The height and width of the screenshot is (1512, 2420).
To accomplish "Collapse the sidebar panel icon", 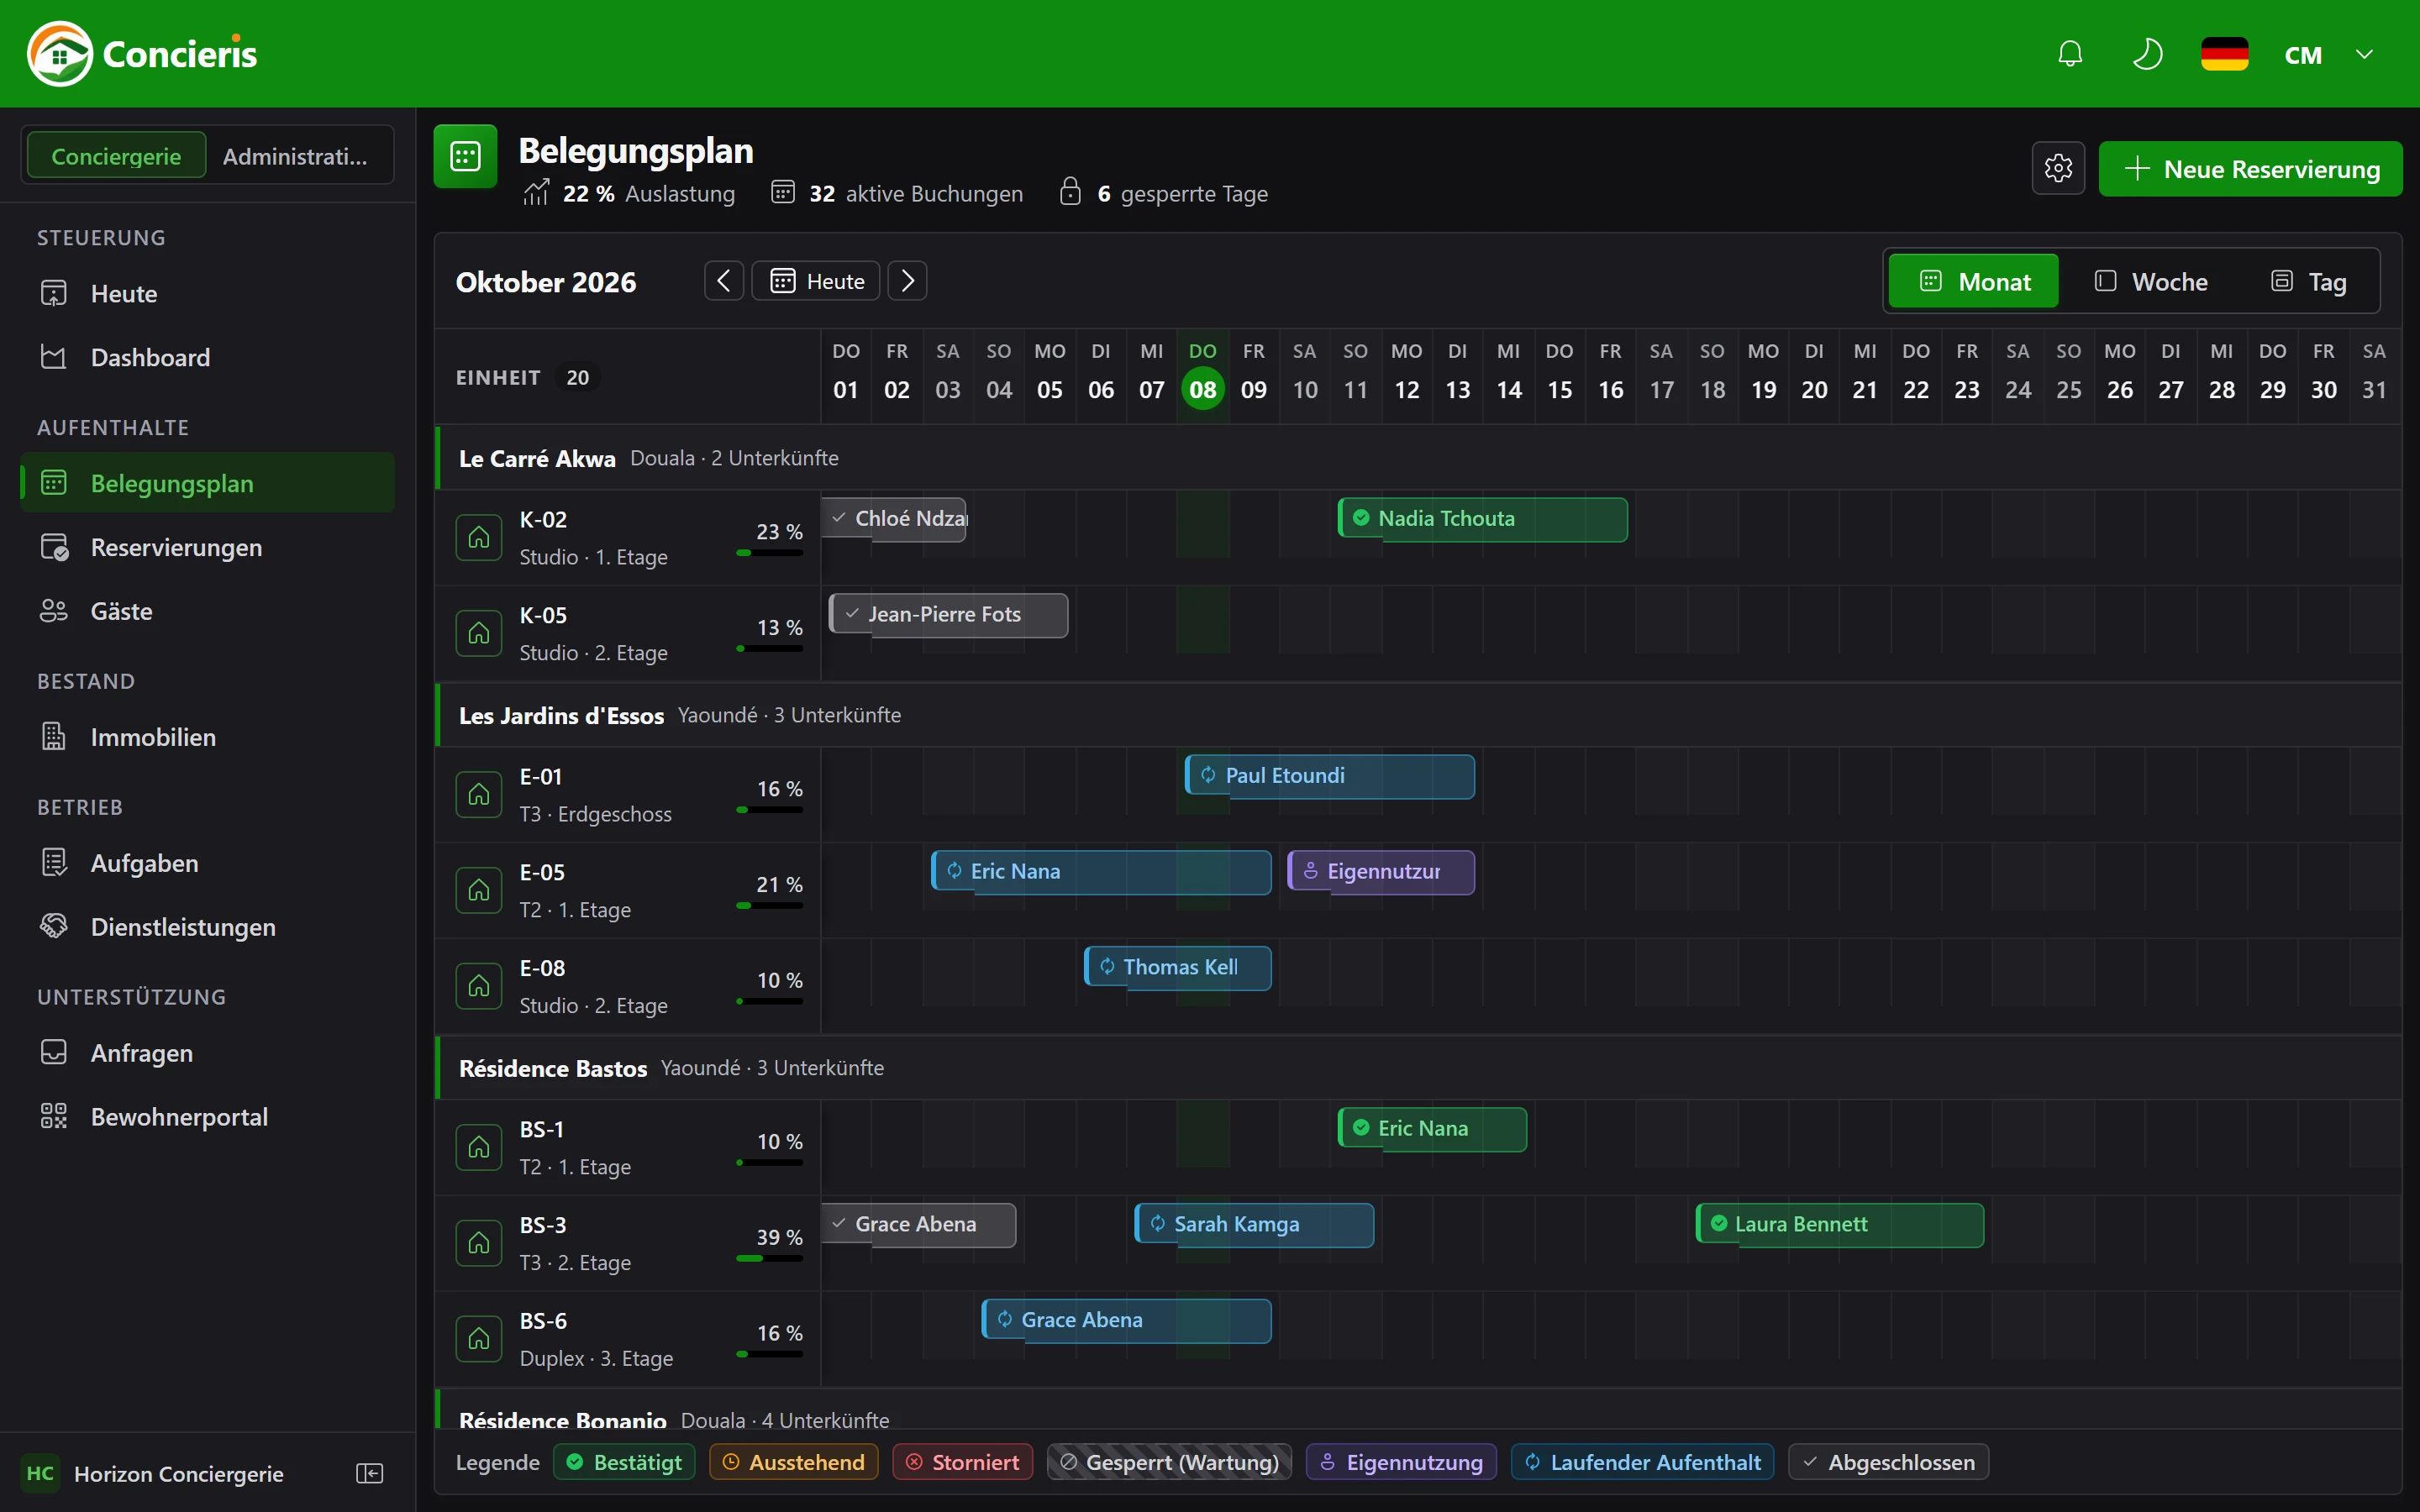I will coord(370,1473).
